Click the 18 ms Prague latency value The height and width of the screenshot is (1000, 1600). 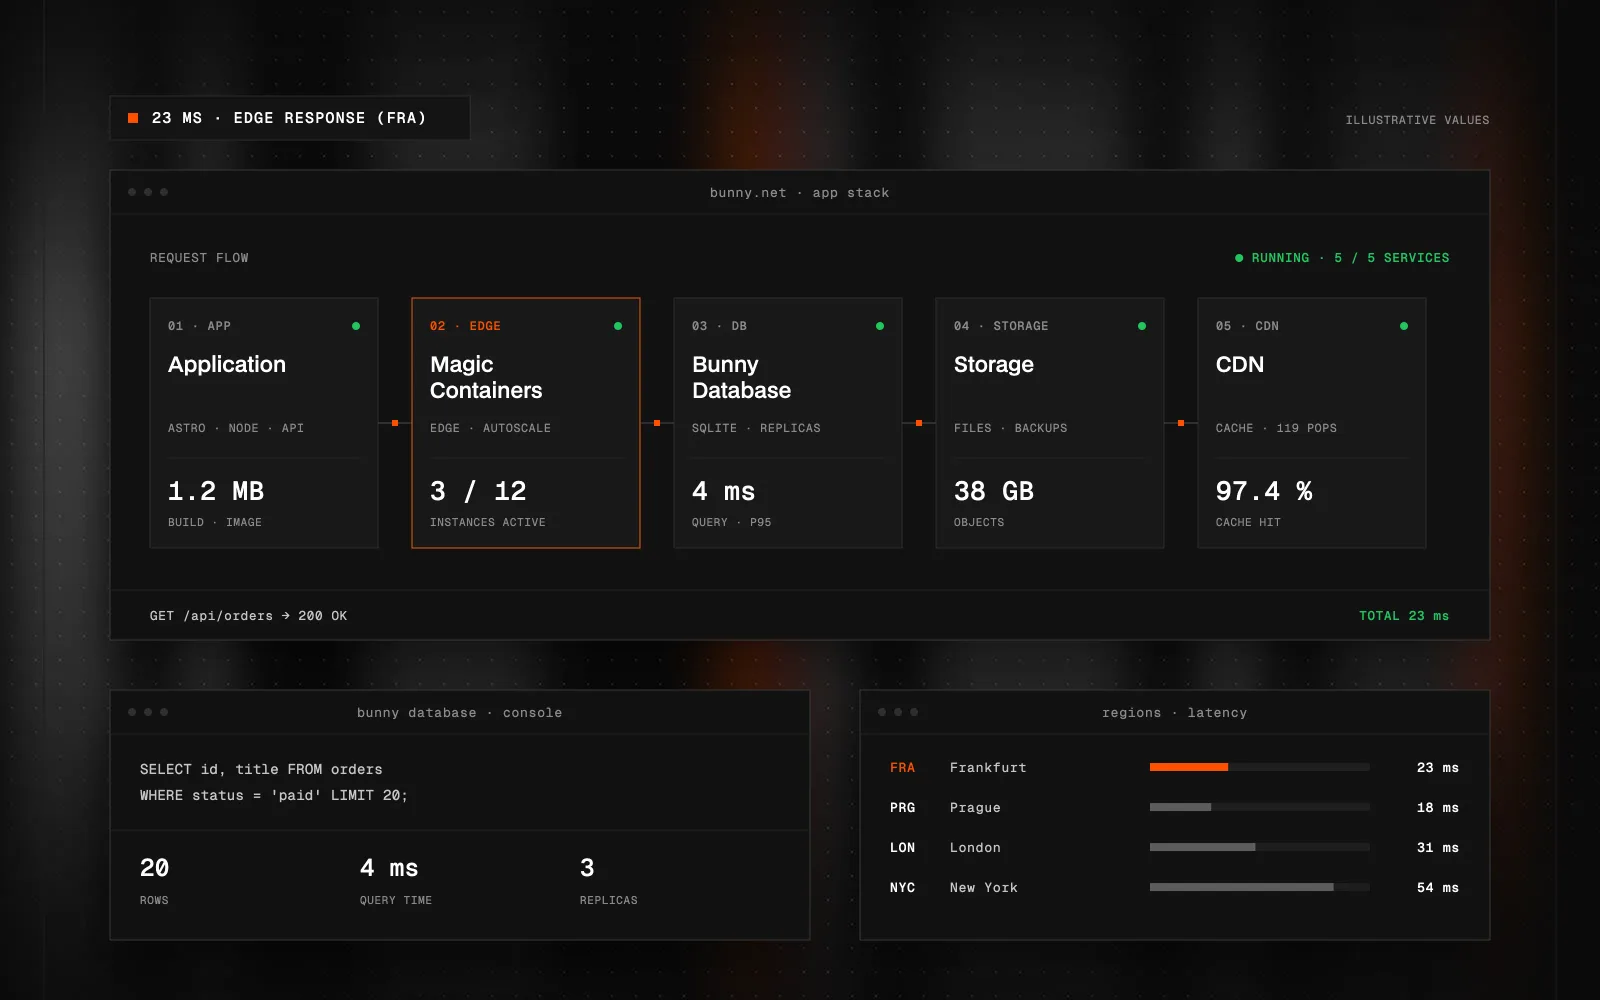[1438, 808]
